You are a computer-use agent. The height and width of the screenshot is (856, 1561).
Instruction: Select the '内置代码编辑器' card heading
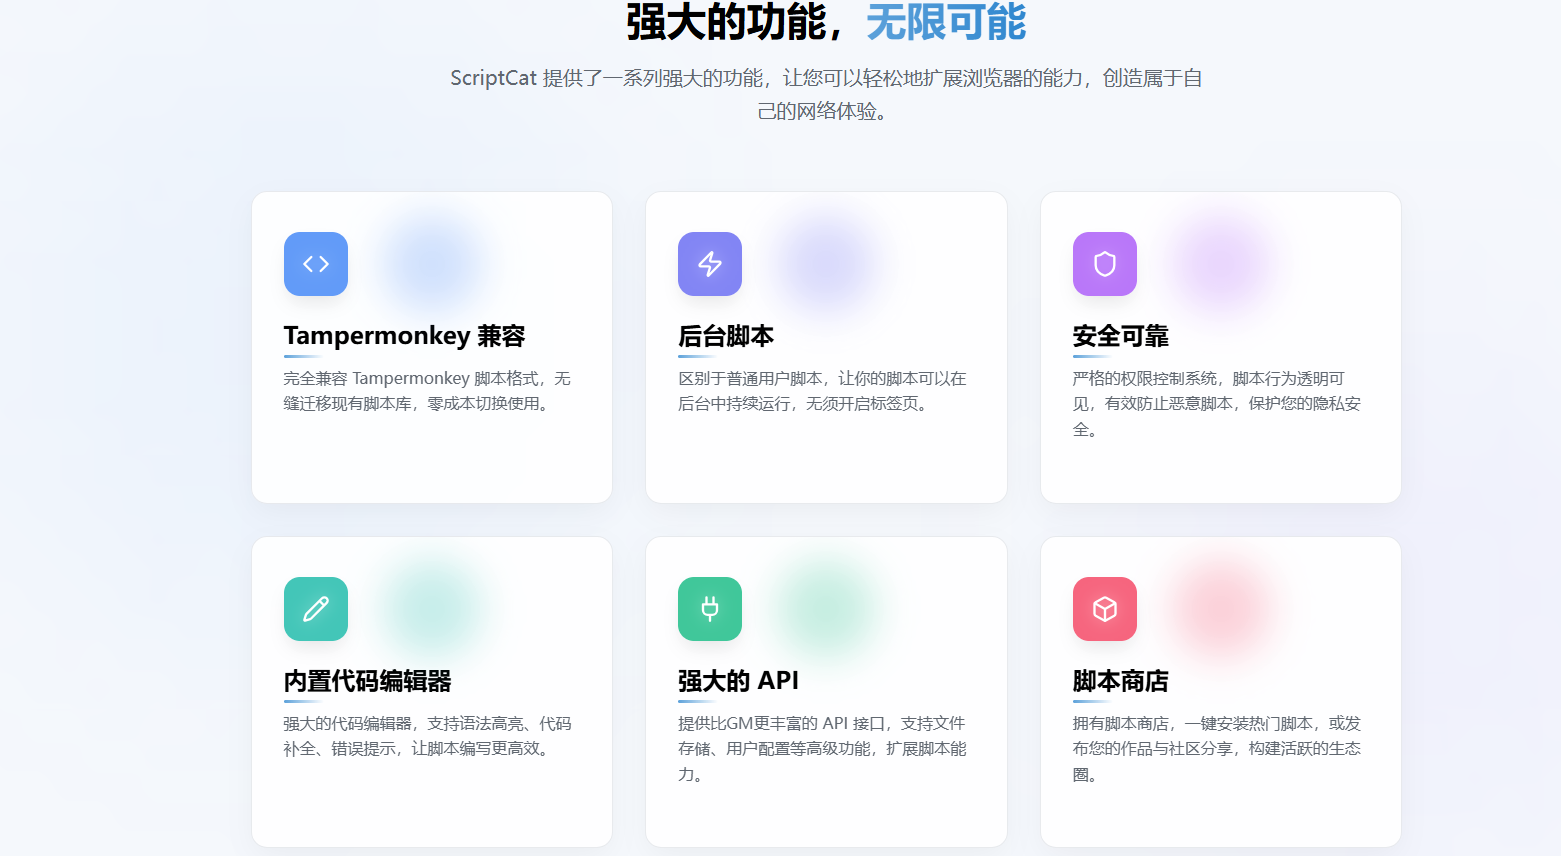pos(367,681)
